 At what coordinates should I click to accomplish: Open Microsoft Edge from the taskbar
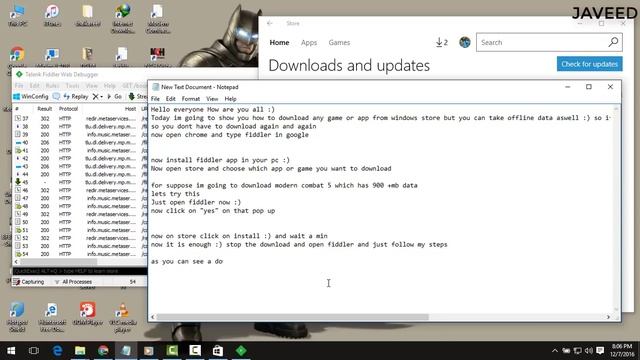pyautogui.click(x=57, y=351)
